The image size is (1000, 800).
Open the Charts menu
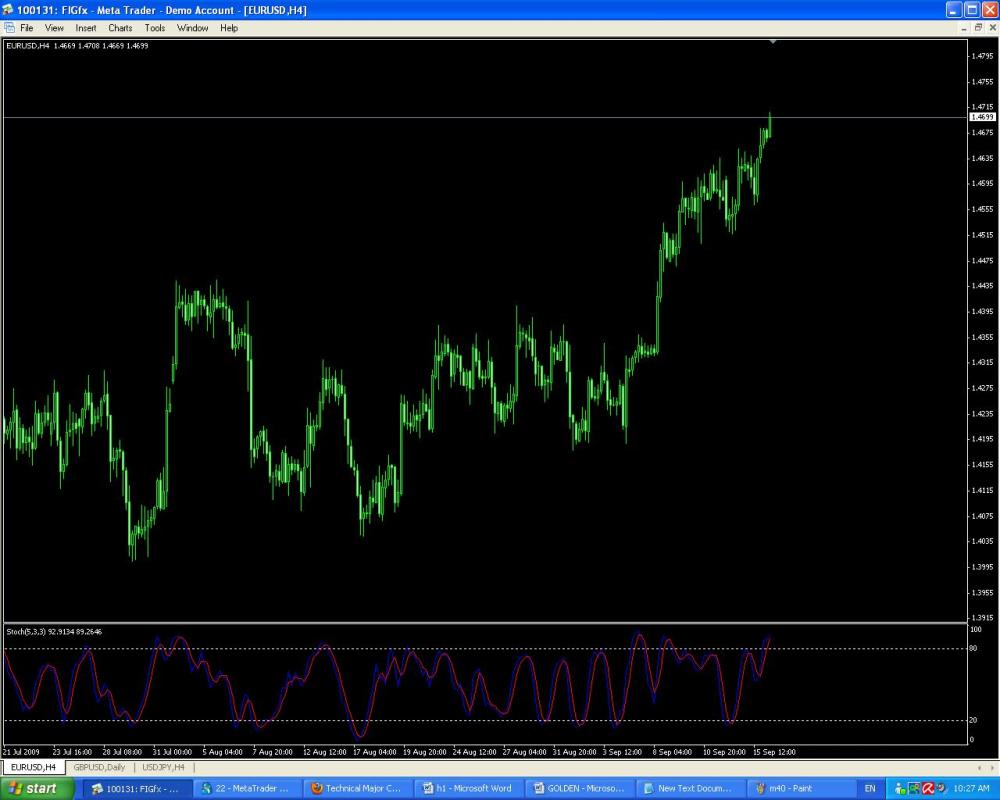click(120, 28)
